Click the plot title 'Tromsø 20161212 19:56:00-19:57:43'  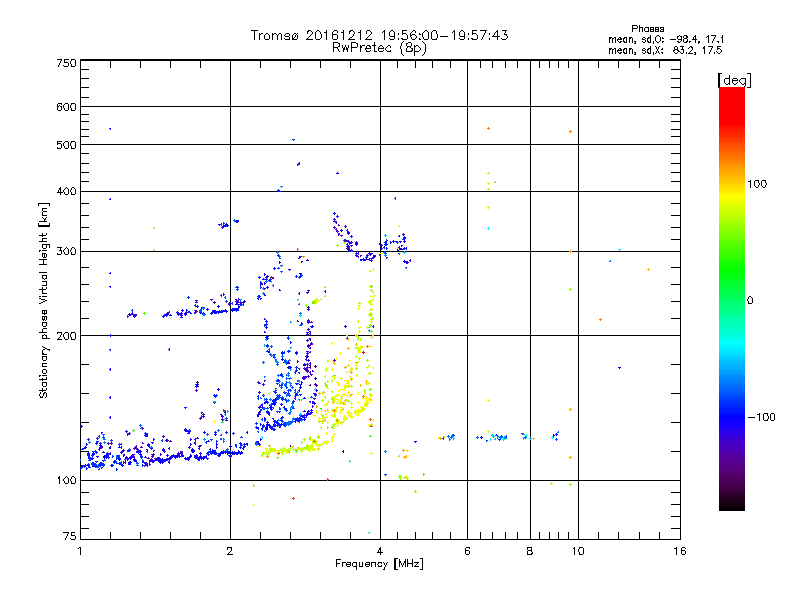379,35
